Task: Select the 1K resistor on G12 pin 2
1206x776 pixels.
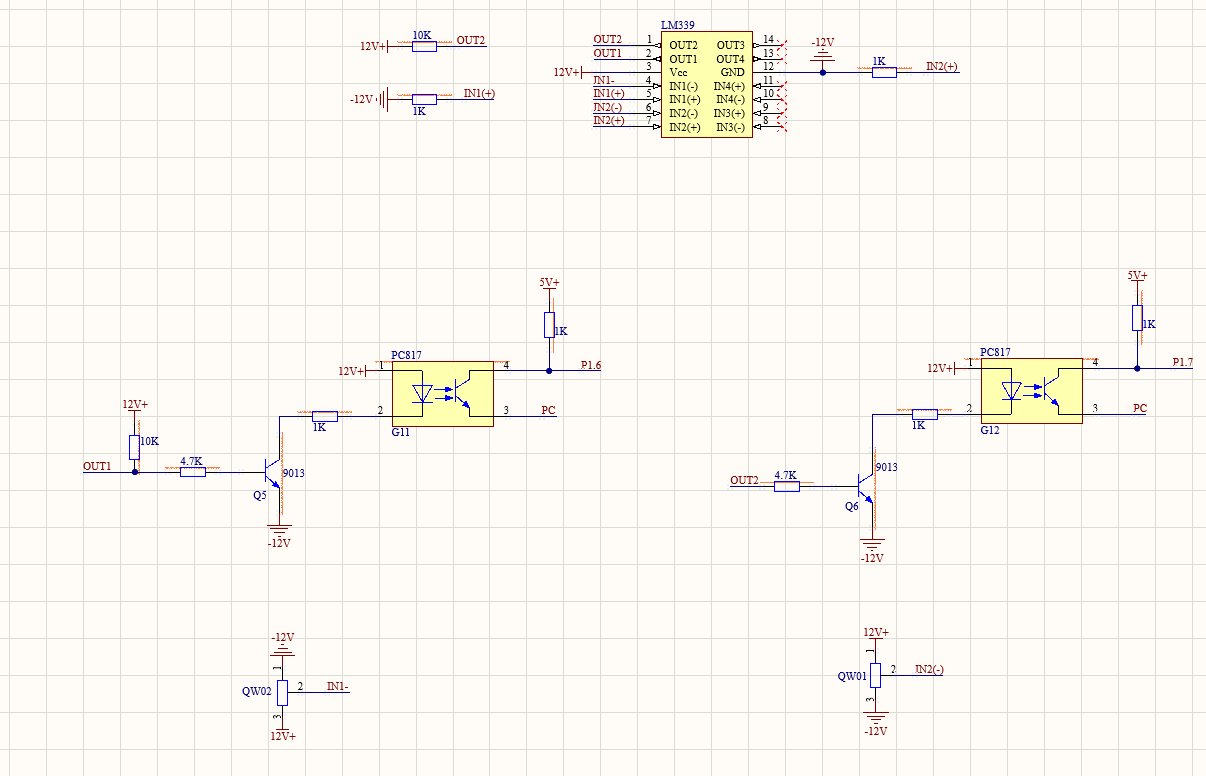Action: tap(924, 413)
